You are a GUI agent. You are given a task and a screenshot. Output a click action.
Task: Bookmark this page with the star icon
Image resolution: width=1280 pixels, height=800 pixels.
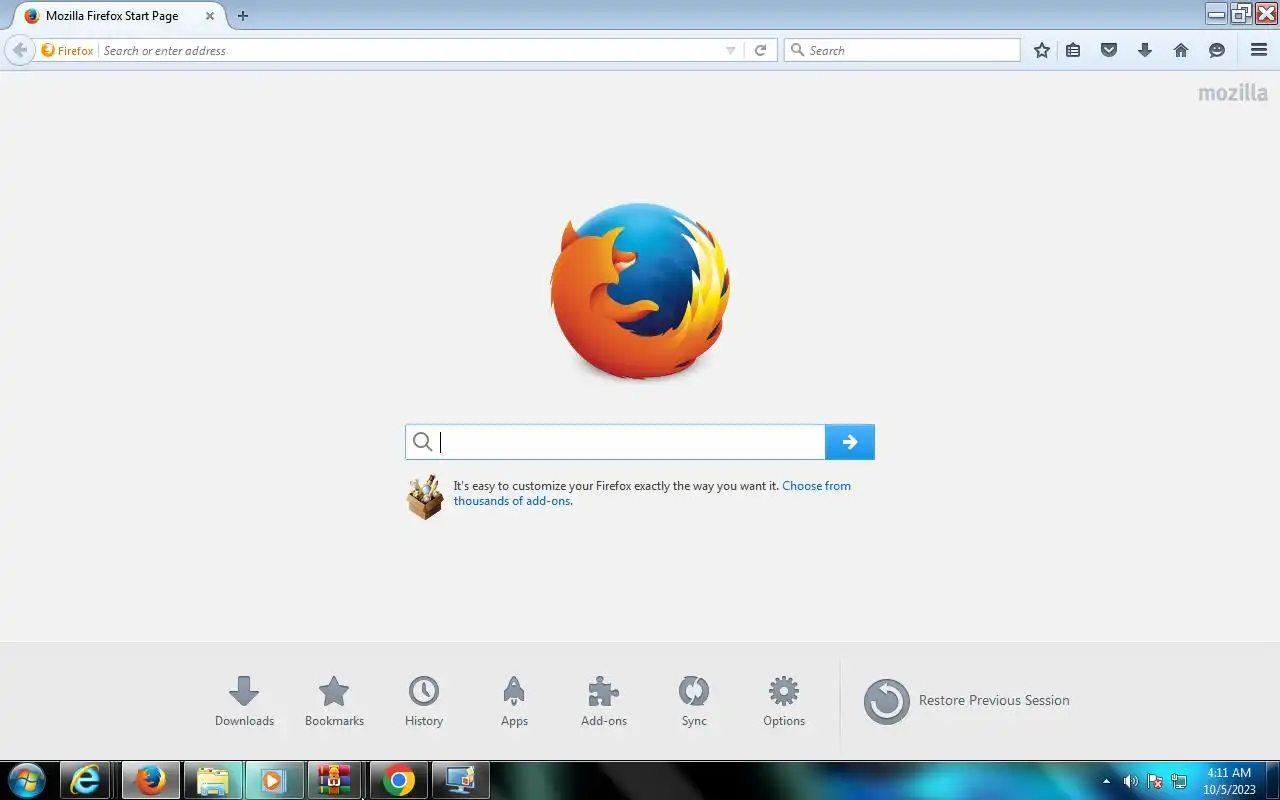(x=1042, y=50)
